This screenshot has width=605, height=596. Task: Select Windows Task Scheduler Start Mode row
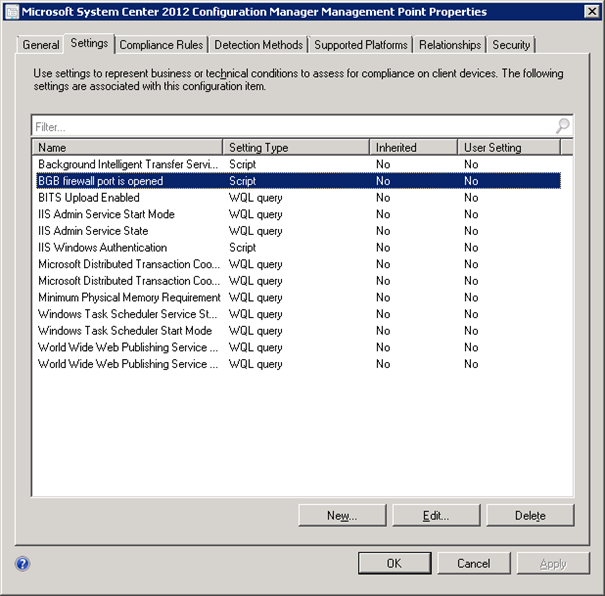click(299, 331)
